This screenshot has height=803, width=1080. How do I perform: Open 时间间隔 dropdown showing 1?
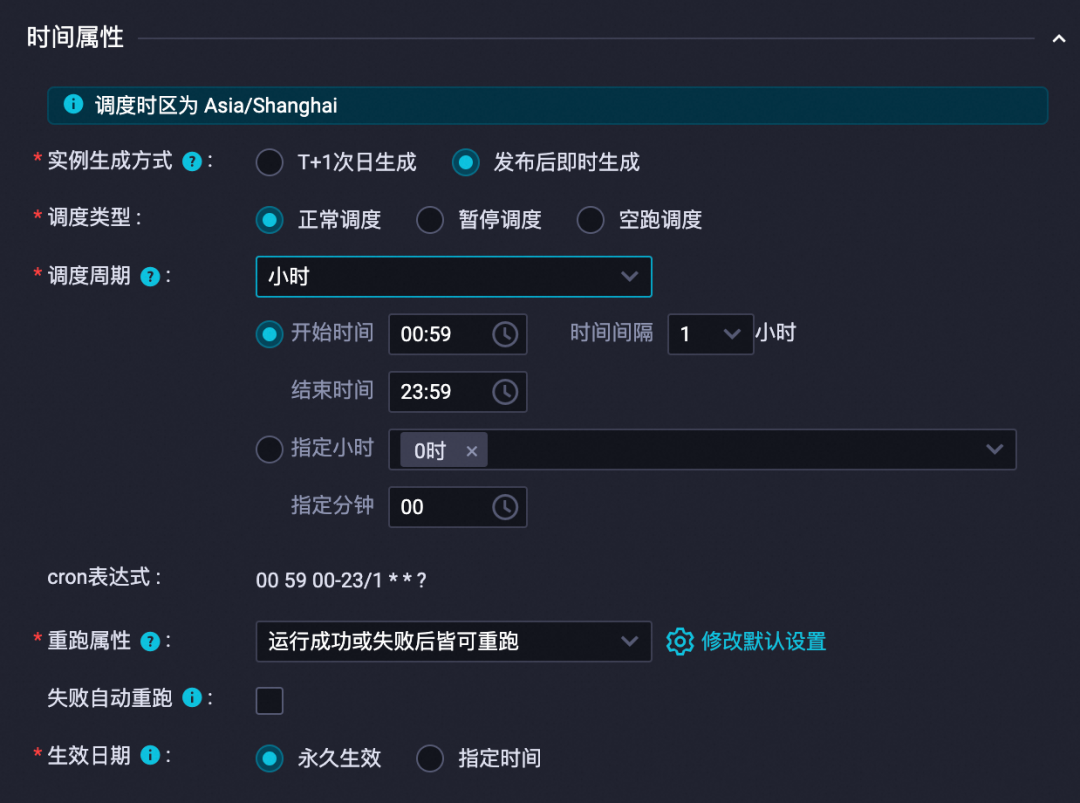(710, 334)
